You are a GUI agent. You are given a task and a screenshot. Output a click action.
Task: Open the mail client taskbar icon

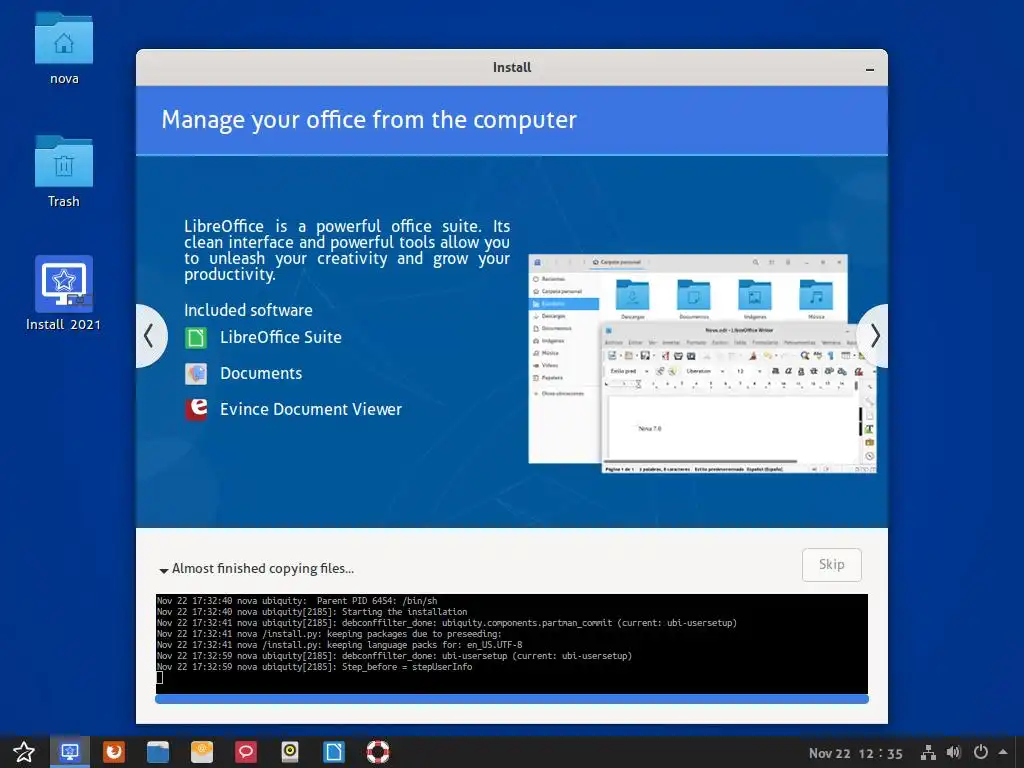pos(202,752)
